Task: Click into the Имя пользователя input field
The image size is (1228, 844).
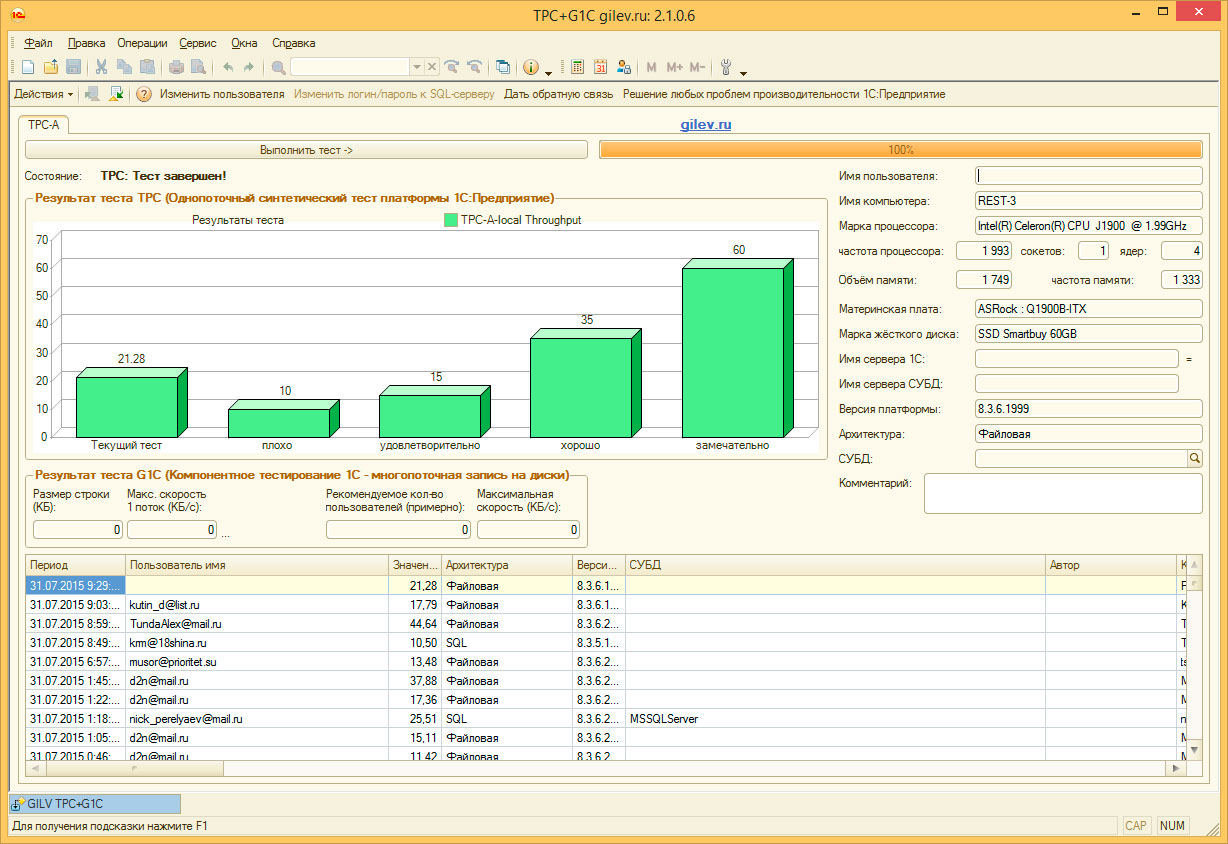Action: click(1088, 176)
